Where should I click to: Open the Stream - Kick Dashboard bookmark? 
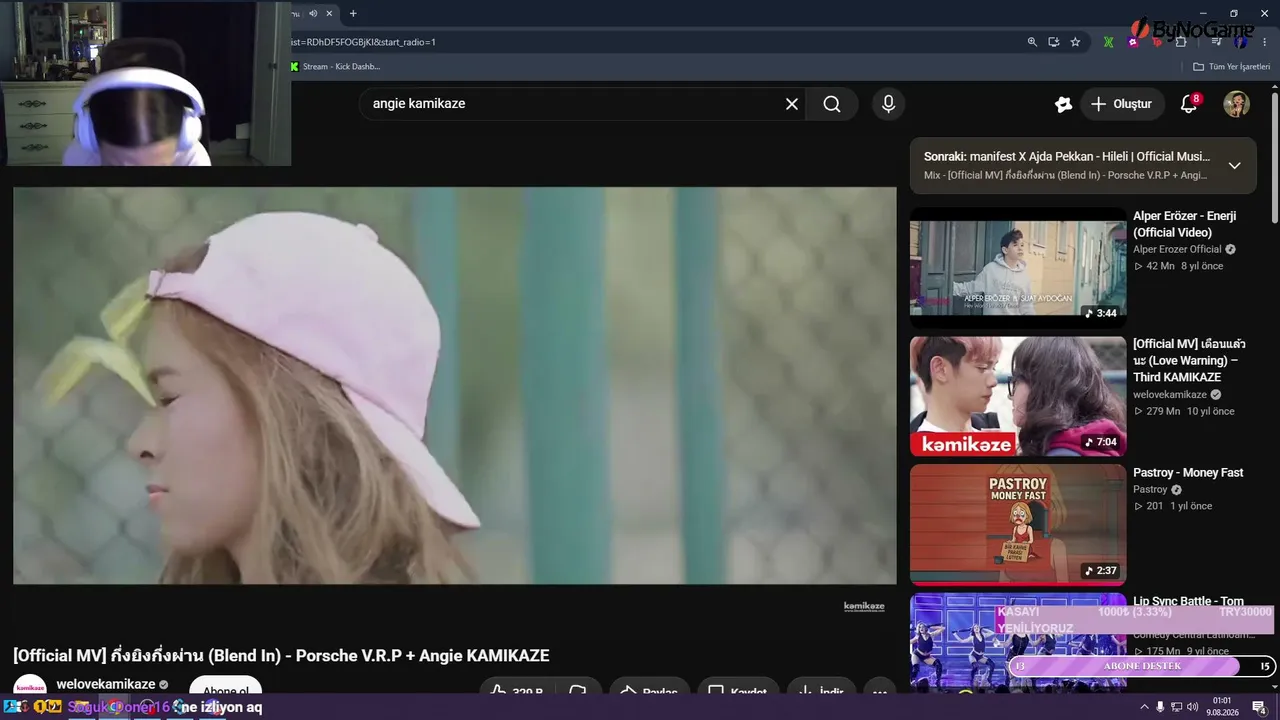coord(335,67)
